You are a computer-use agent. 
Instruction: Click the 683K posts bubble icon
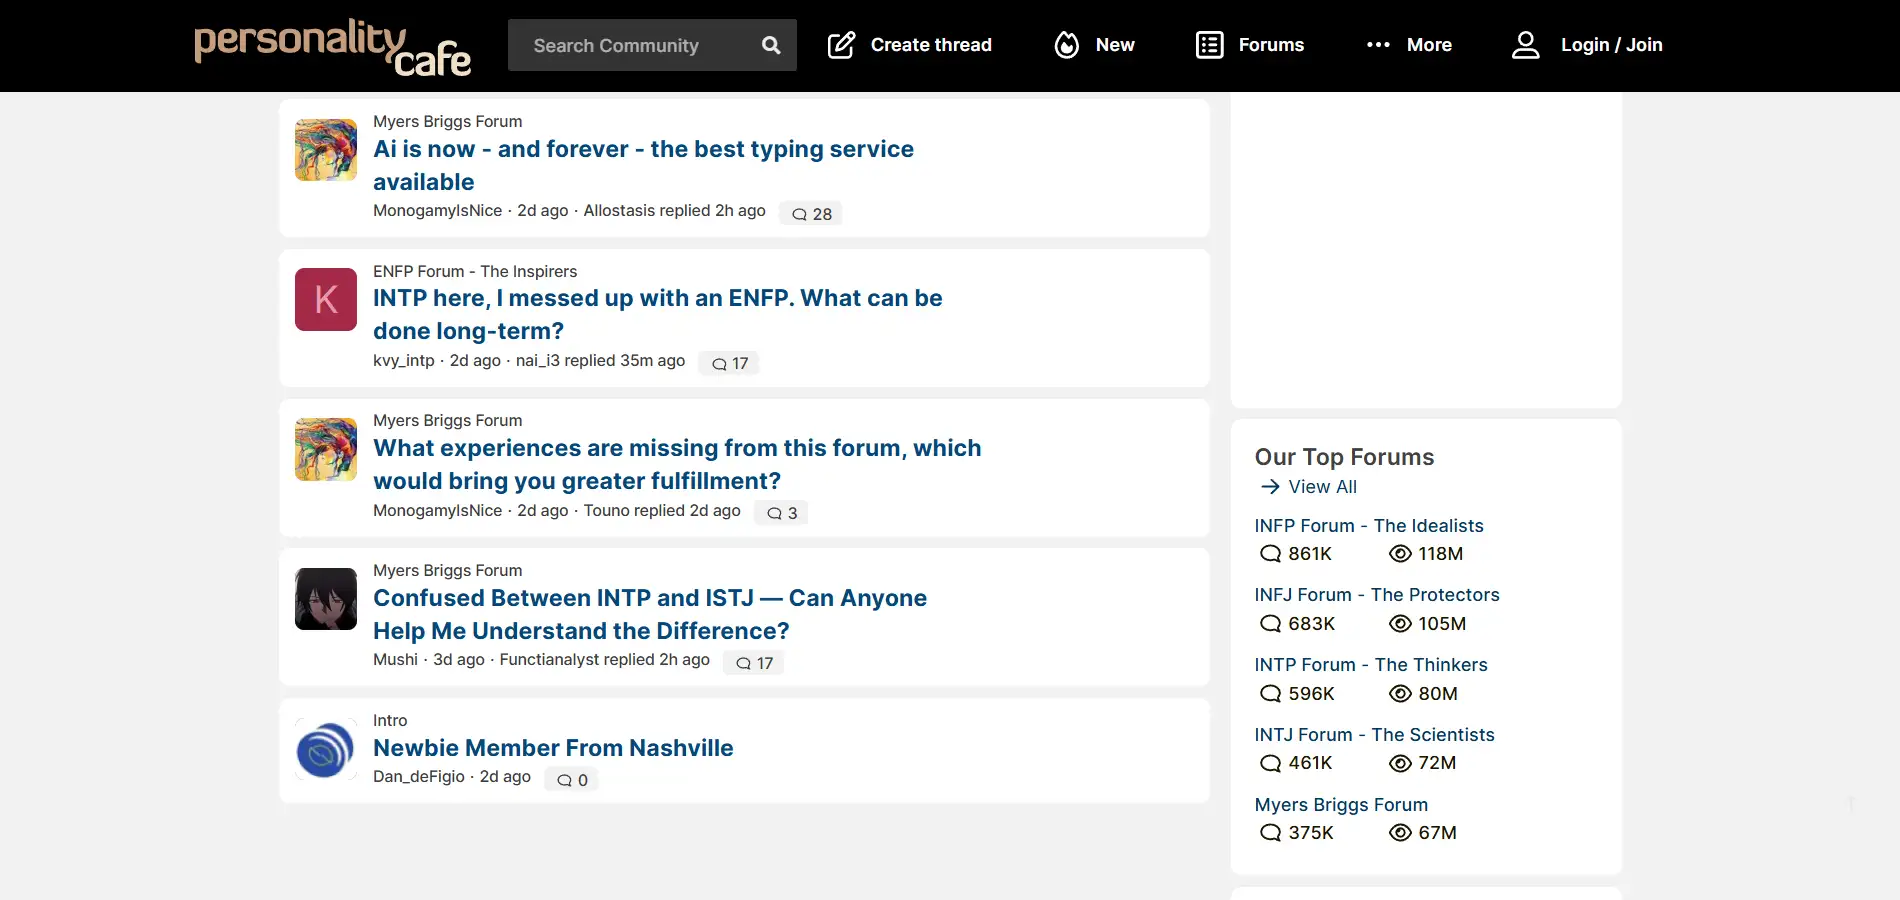click(1270, 624)
